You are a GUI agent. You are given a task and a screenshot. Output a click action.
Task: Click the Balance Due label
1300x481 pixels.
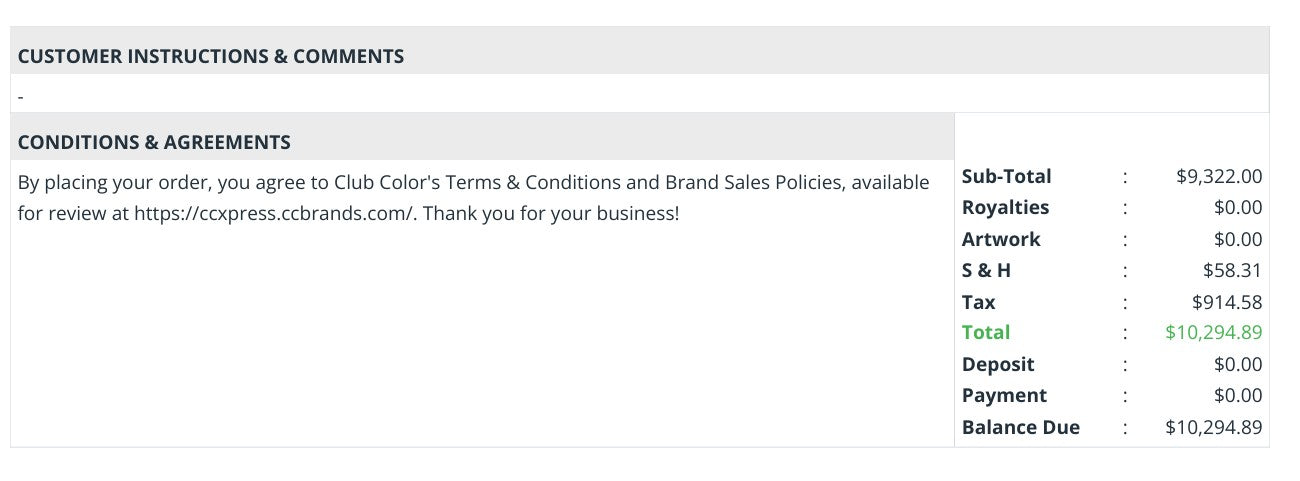pos(1021,427)
